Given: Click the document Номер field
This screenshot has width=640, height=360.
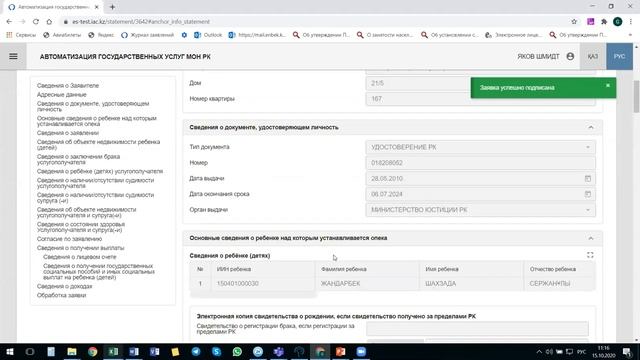Looking at the screenshot, I should click(x=480, y=163).
